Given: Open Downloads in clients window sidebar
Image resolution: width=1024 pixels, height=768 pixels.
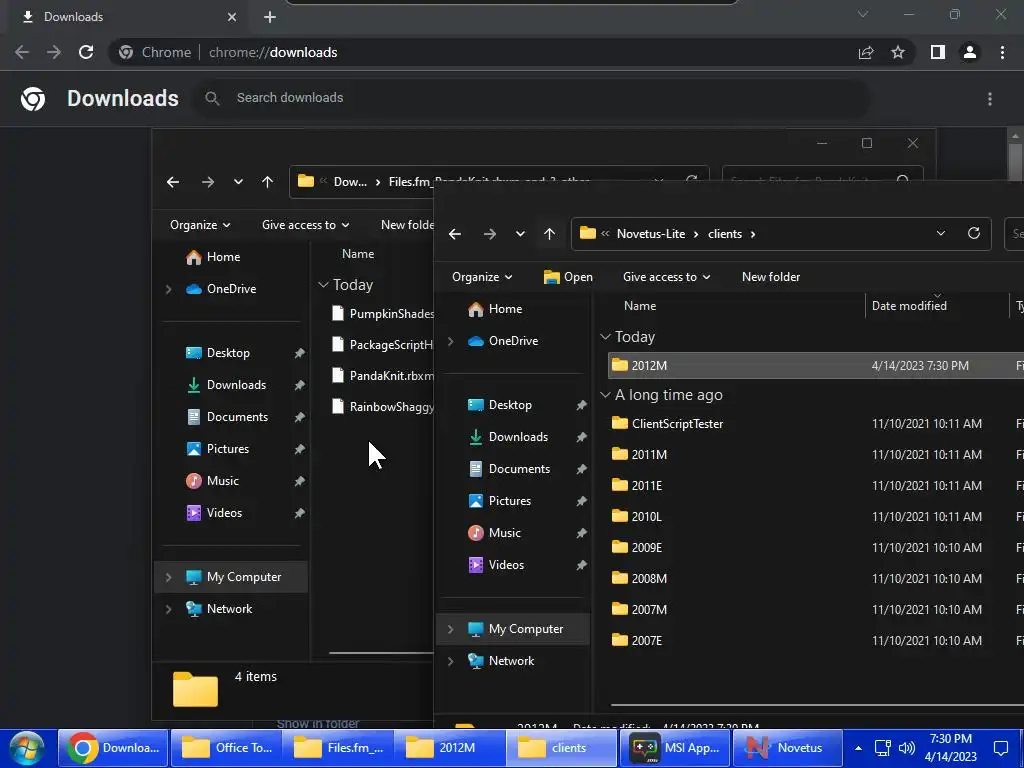Looking at the screenshot, I should [508, 437].
